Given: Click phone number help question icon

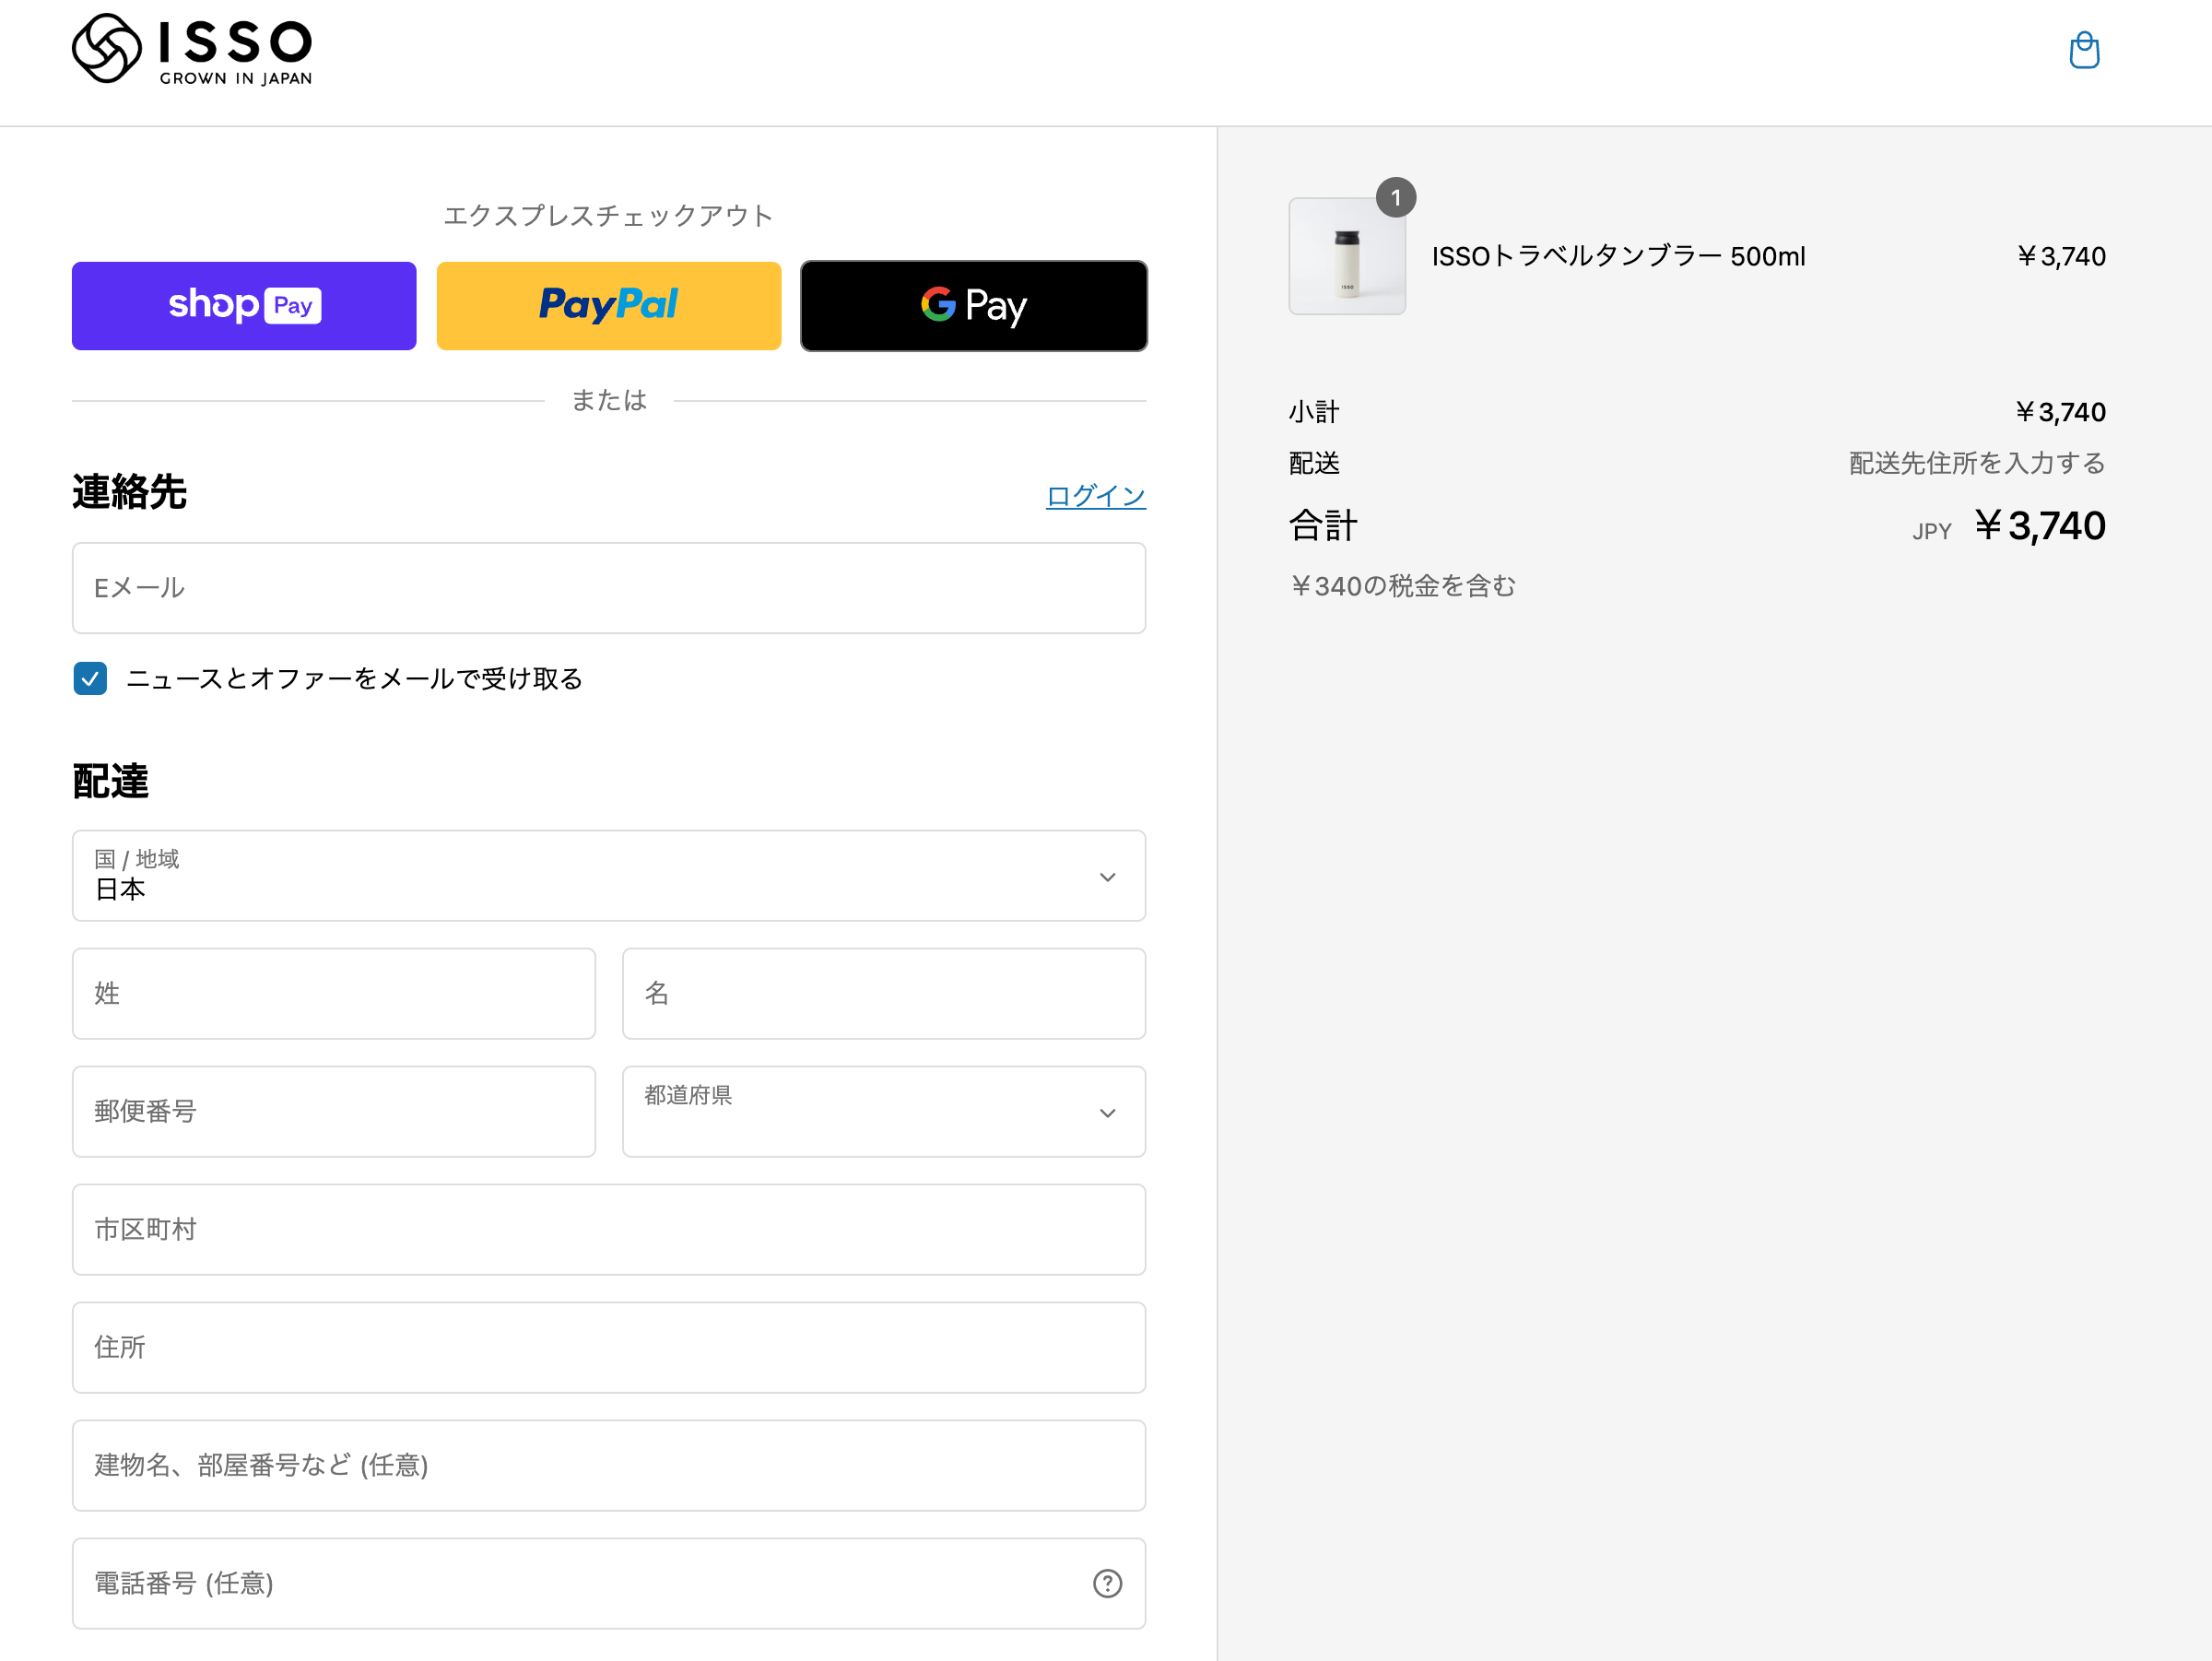Looking at the screenshot, I should coord(1107,1583).
